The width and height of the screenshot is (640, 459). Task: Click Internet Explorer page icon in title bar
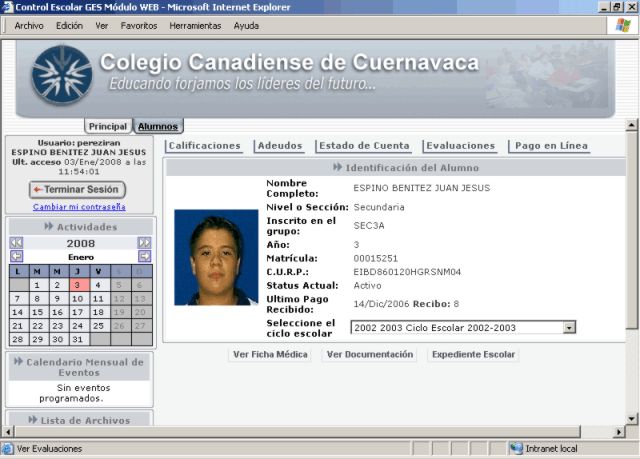[8, 7]
